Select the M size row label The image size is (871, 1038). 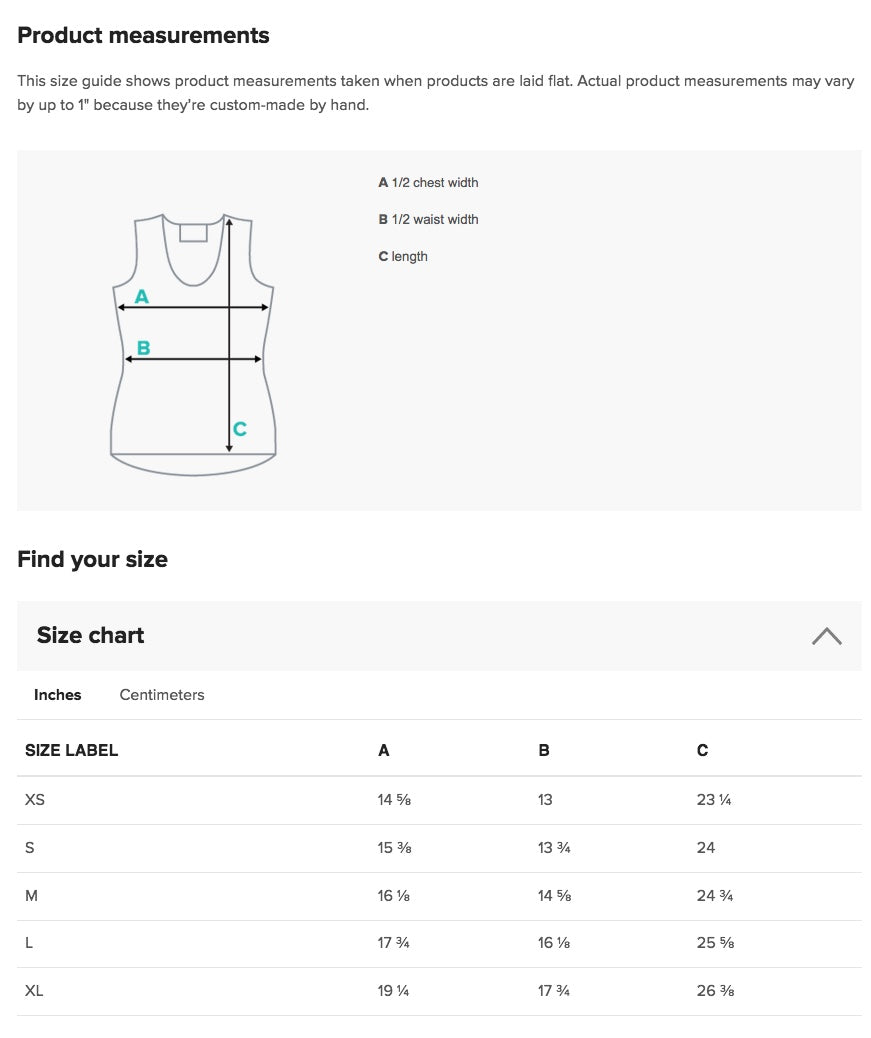32,896
